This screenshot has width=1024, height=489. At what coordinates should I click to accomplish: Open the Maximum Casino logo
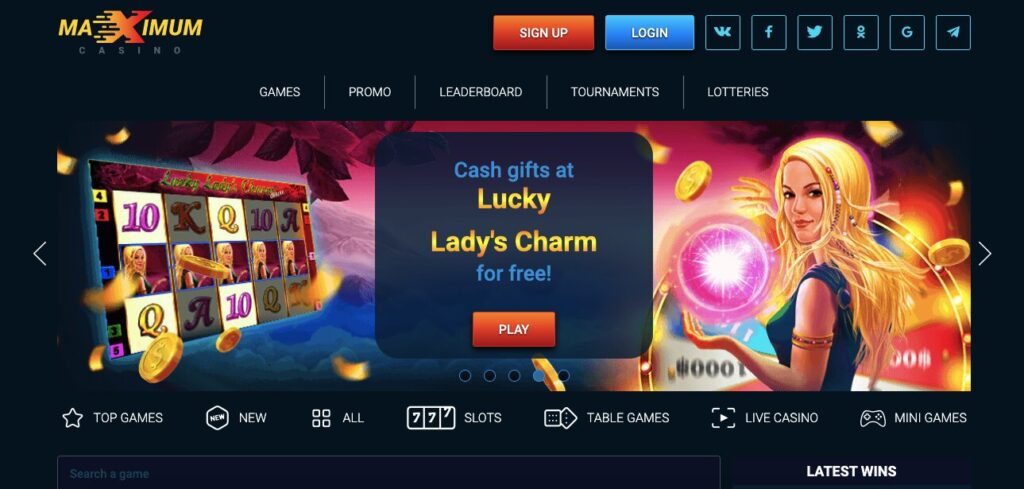point(131,32)
